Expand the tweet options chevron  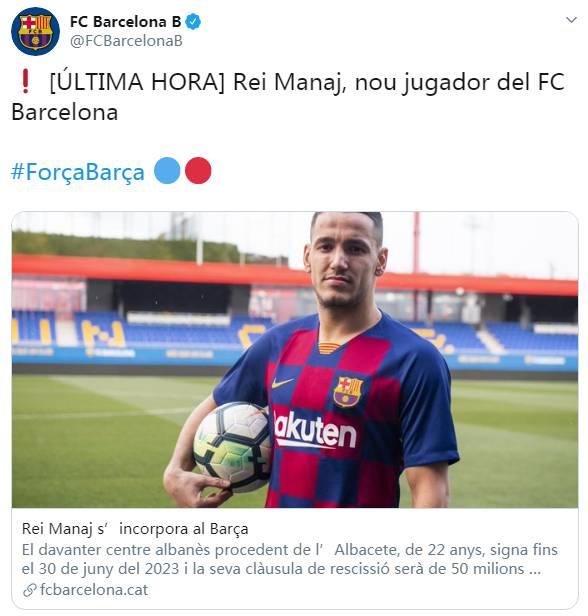coord(571,20)
